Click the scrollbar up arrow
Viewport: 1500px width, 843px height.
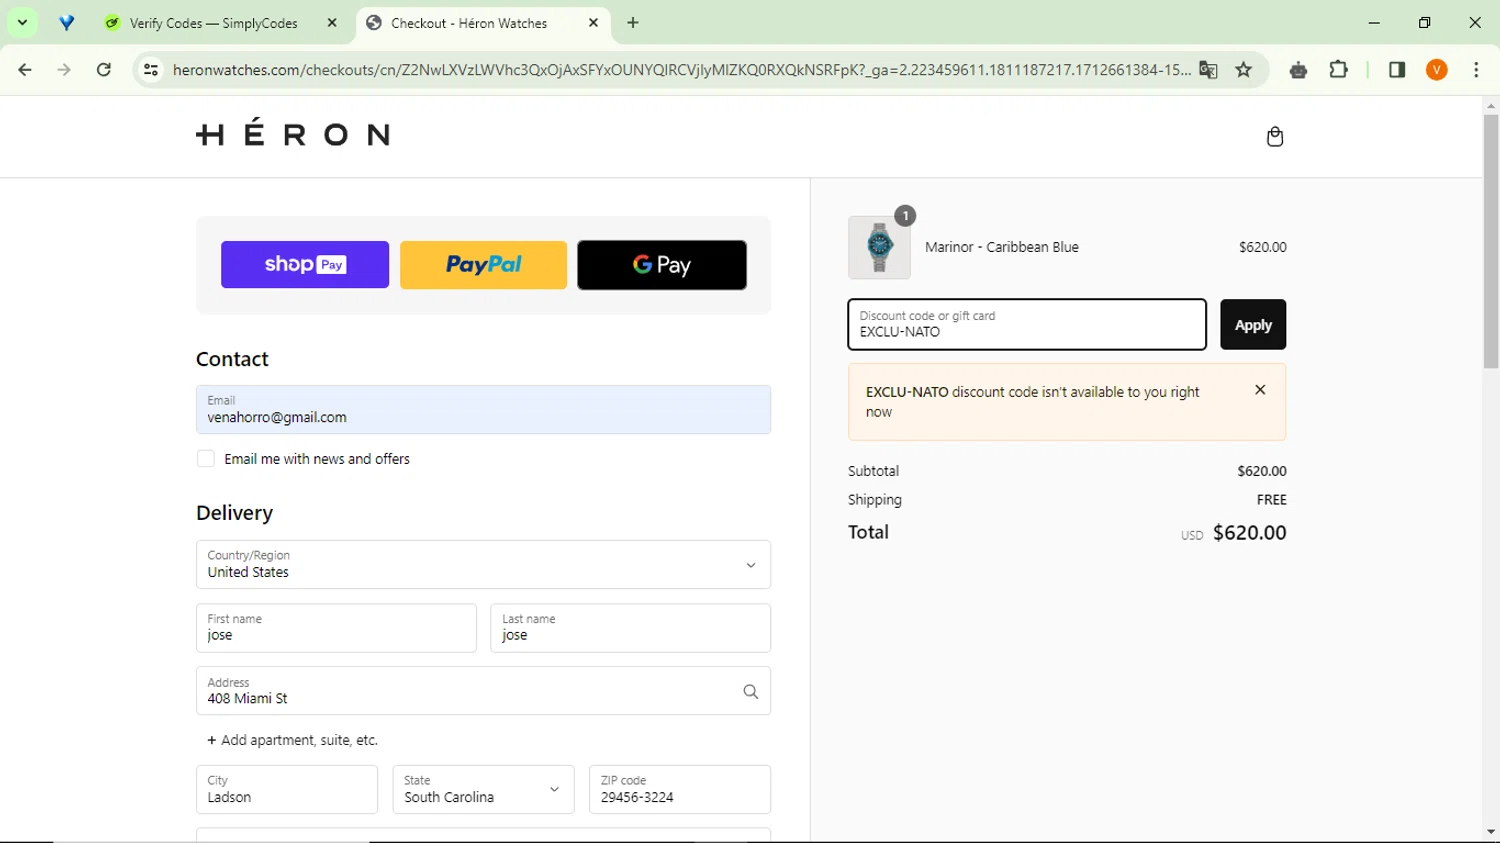1491,105
